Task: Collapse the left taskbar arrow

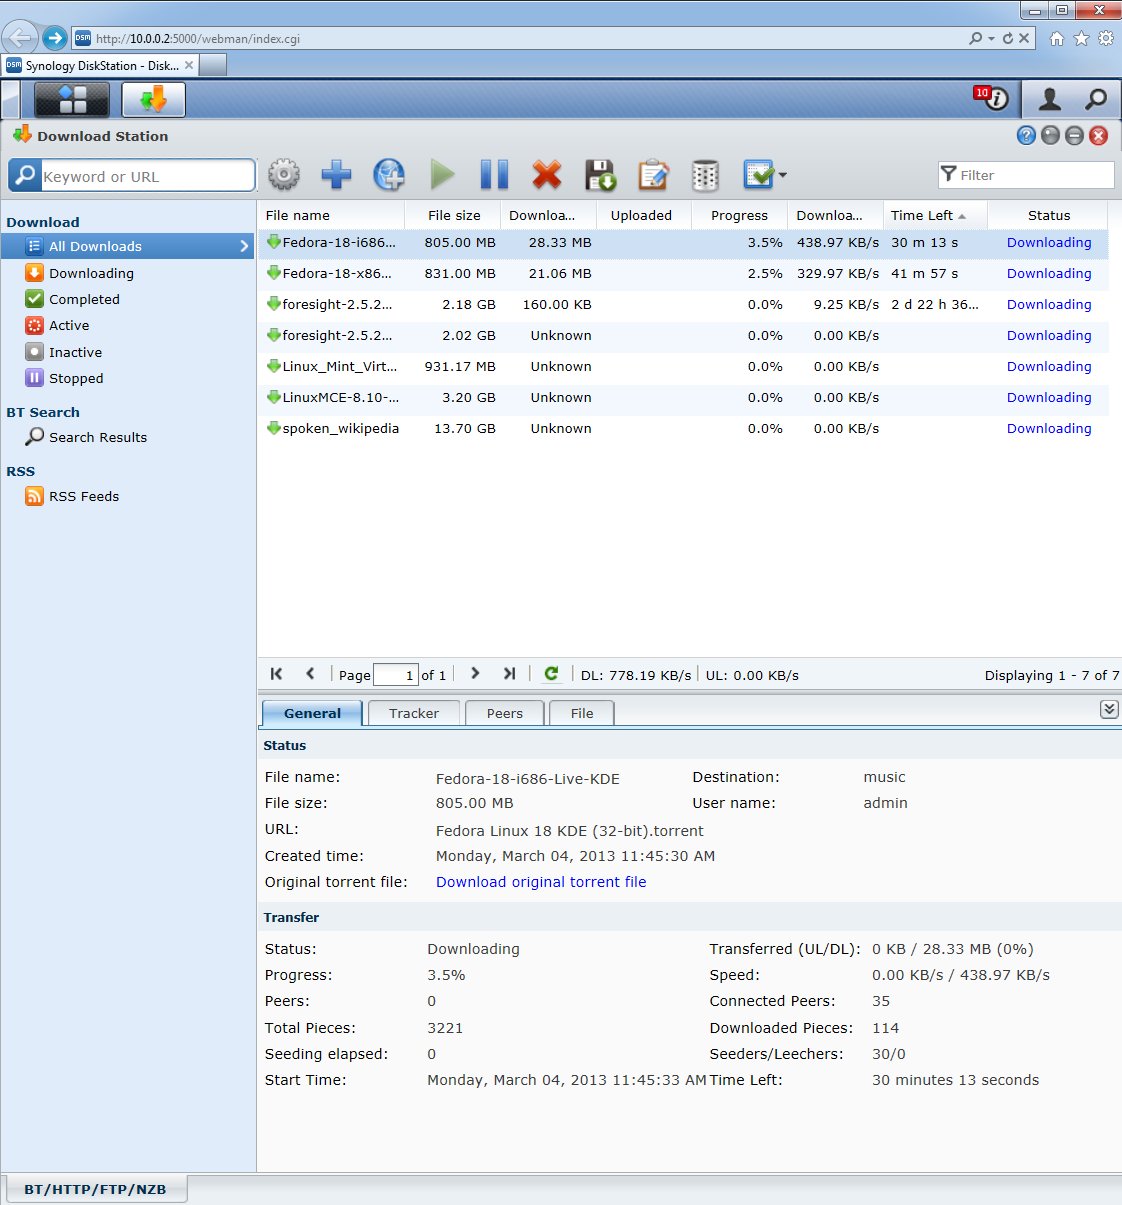Action: tap(11, 99)
